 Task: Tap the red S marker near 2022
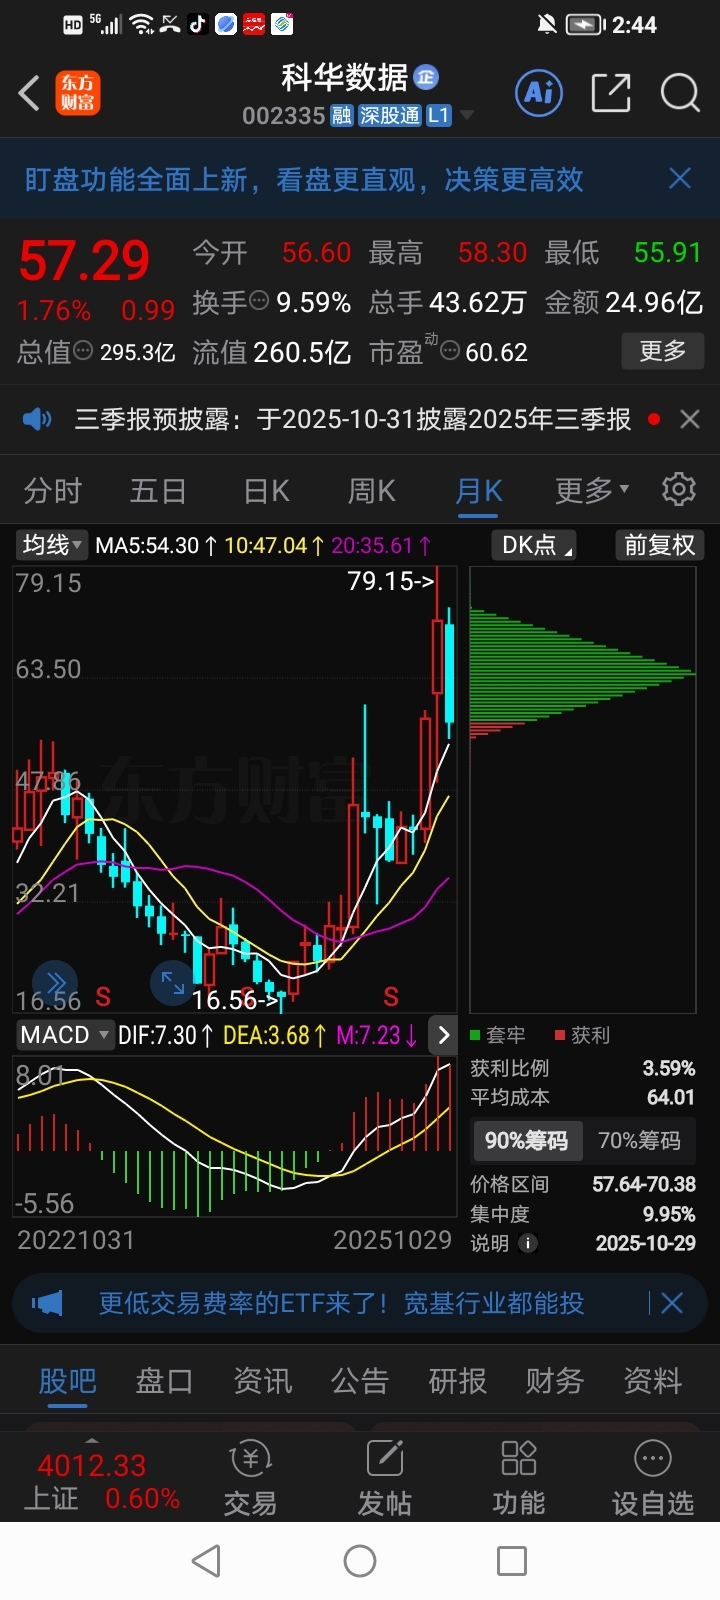tap(103, 996)
